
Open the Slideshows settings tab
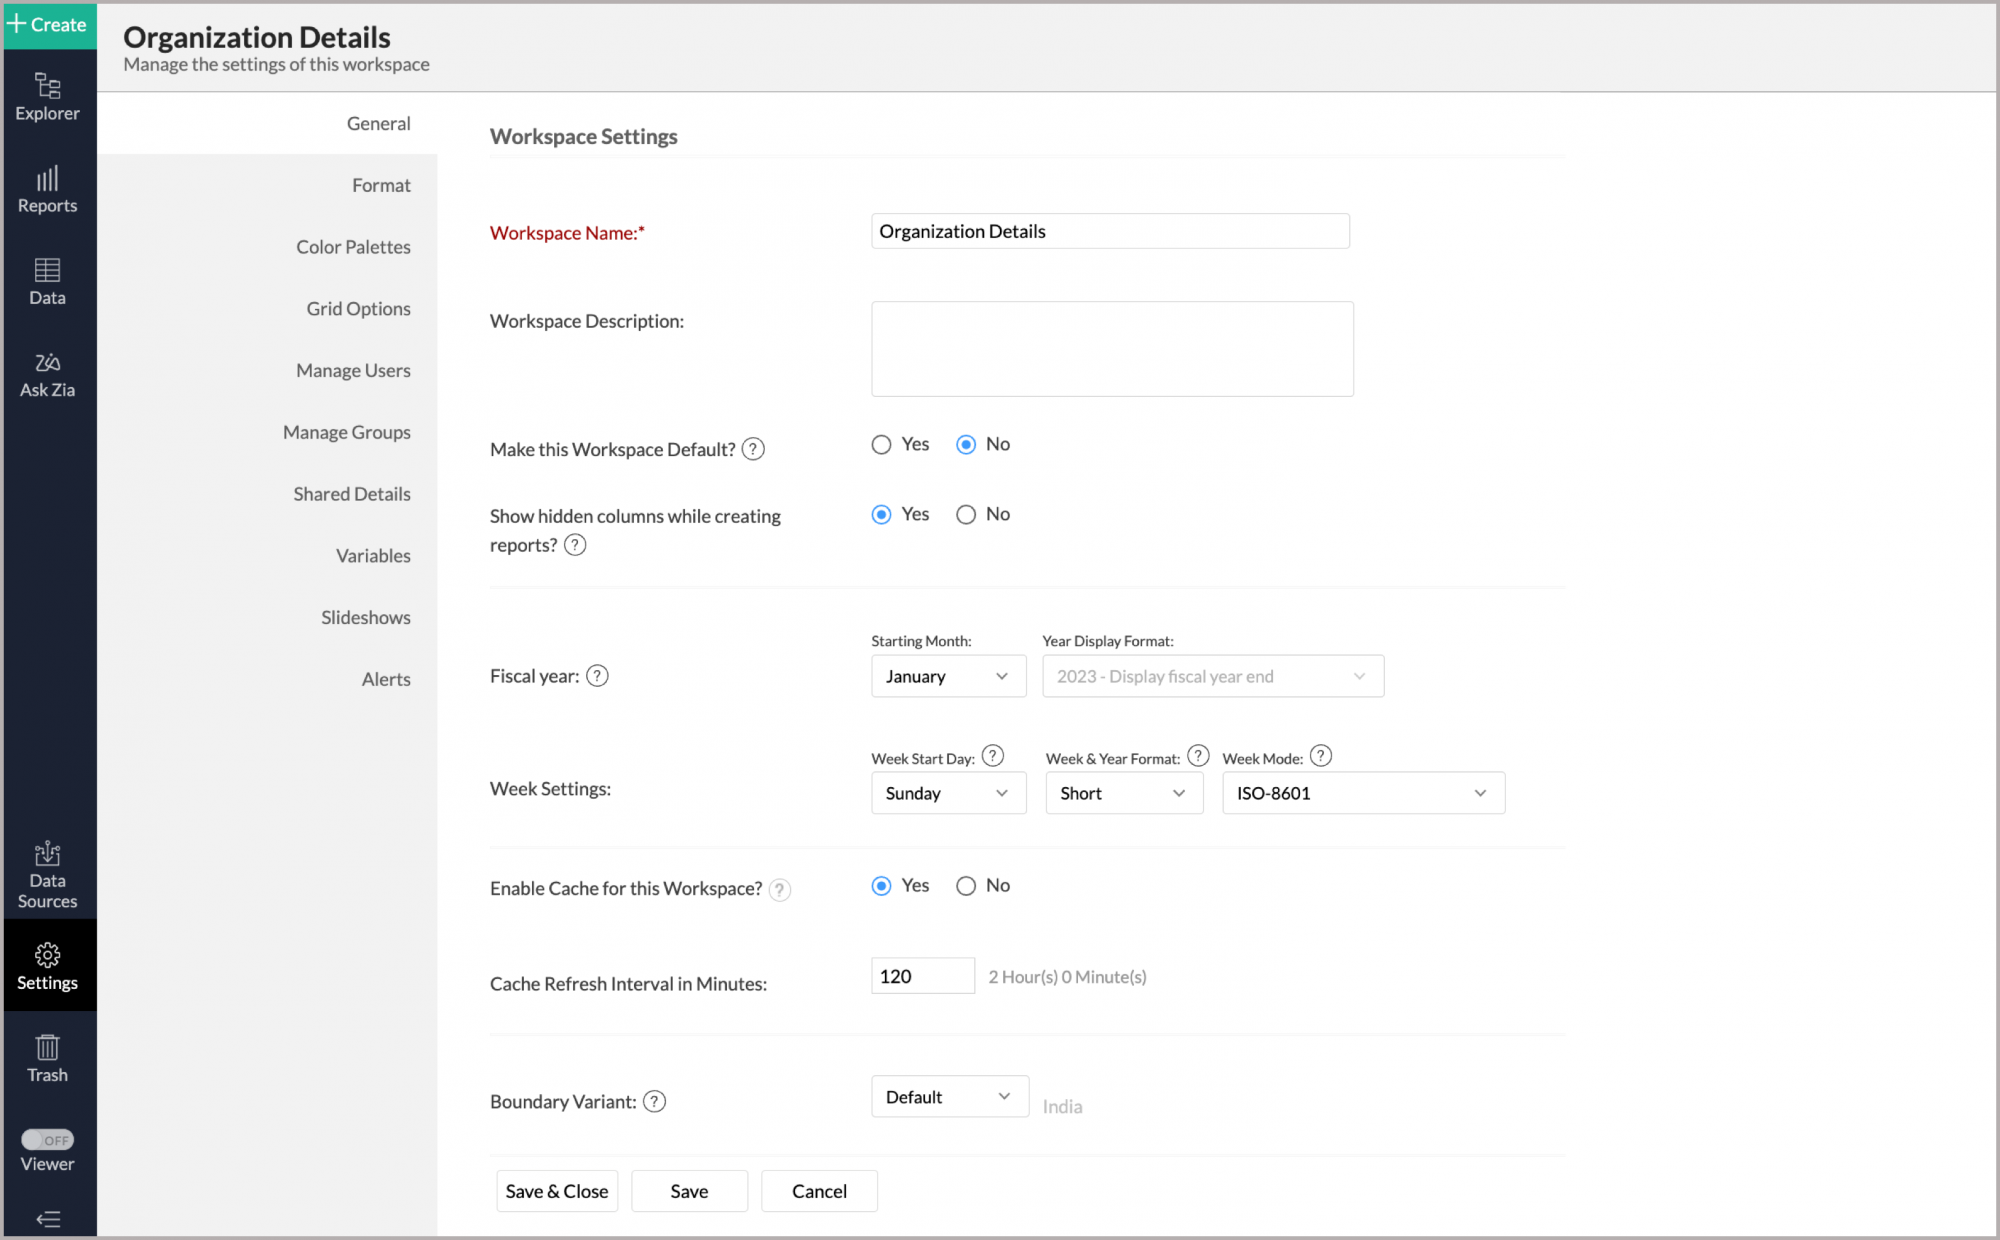[366, 617]
